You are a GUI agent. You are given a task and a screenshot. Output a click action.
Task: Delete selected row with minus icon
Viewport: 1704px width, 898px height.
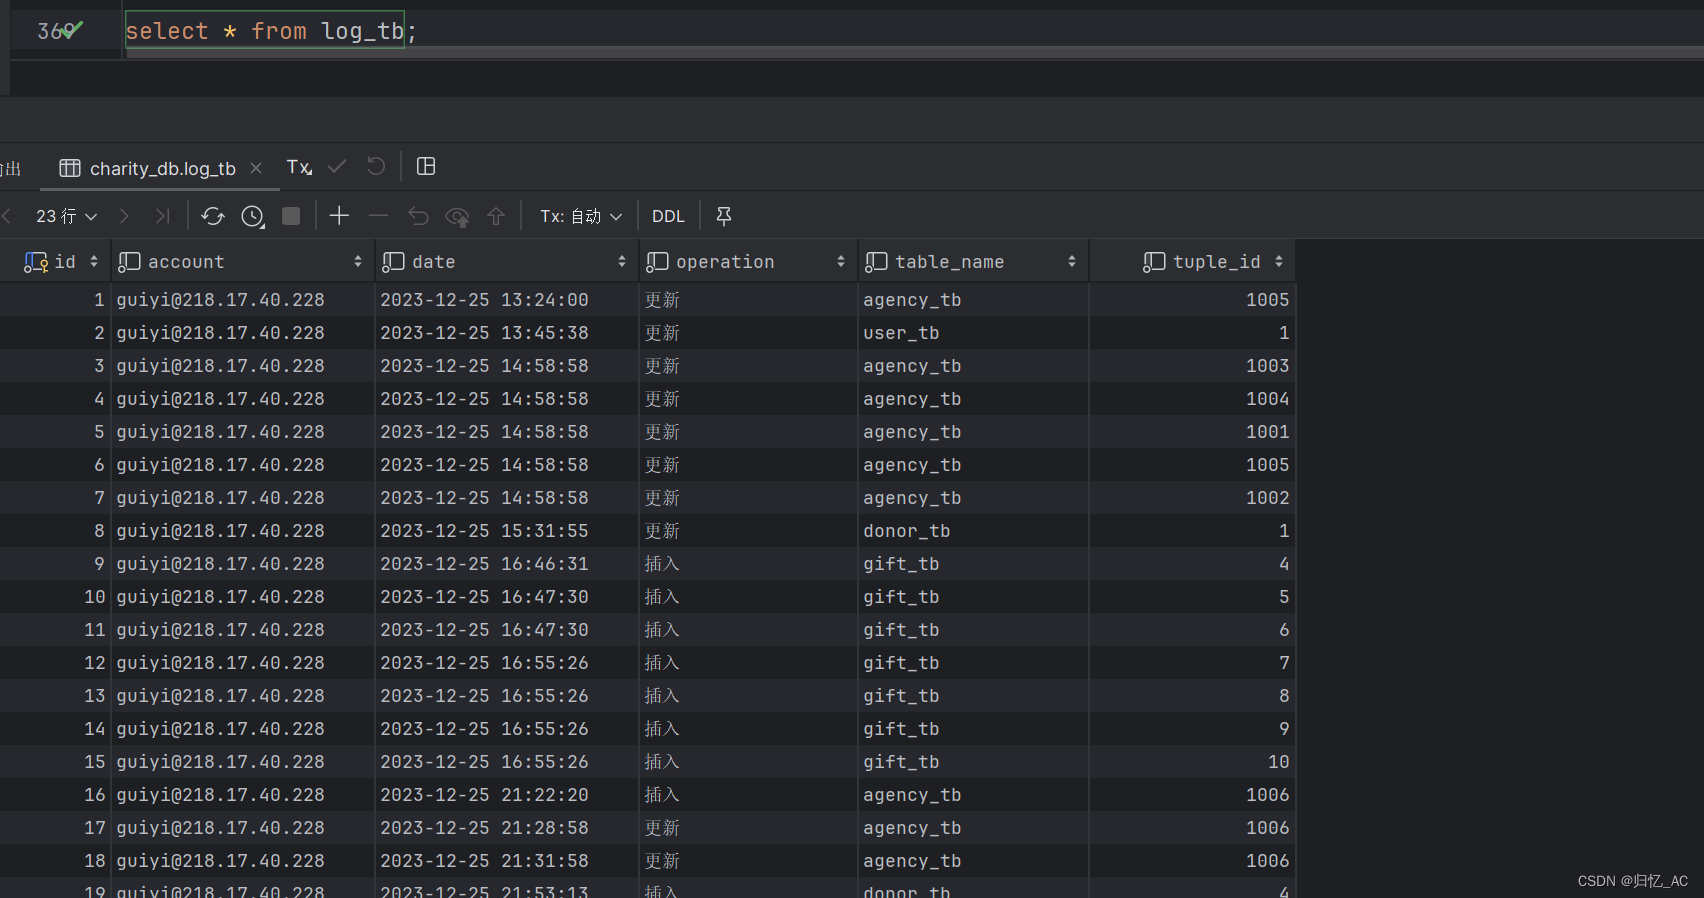[378, 215]
